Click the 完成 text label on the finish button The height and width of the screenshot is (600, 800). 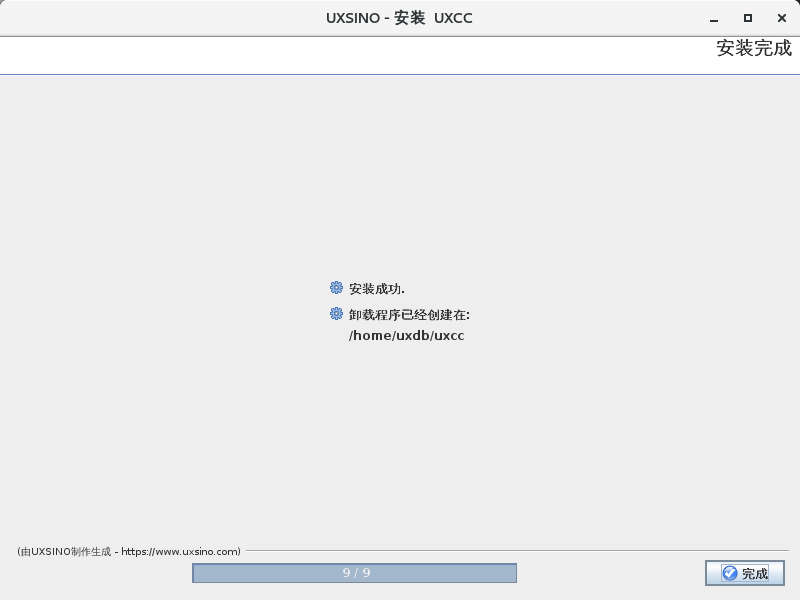[x=755, y=574]
